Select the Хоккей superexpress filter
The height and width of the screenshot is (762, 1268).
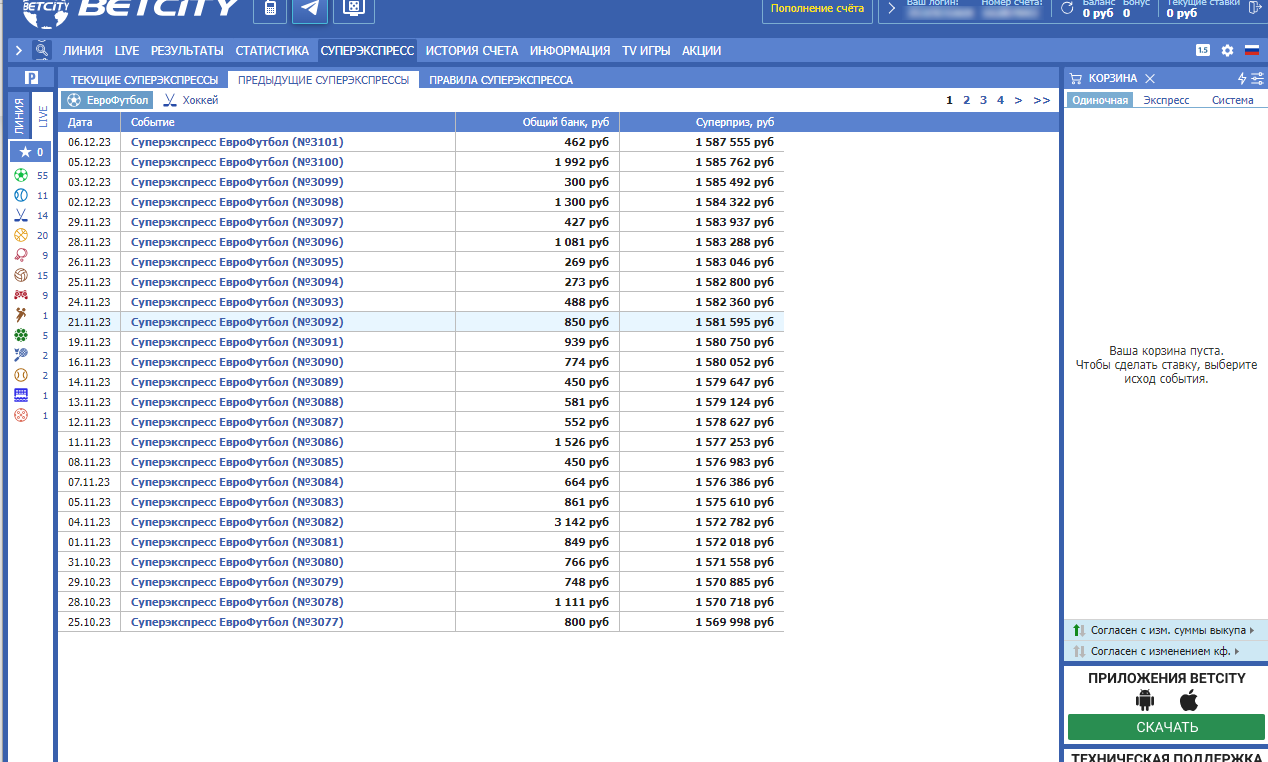[x=190, y=100]
